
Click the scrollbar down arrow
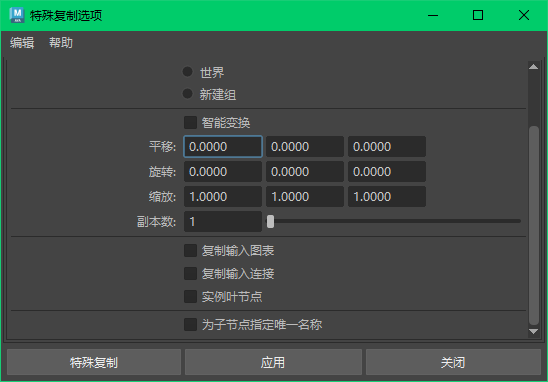click(533, 331)
